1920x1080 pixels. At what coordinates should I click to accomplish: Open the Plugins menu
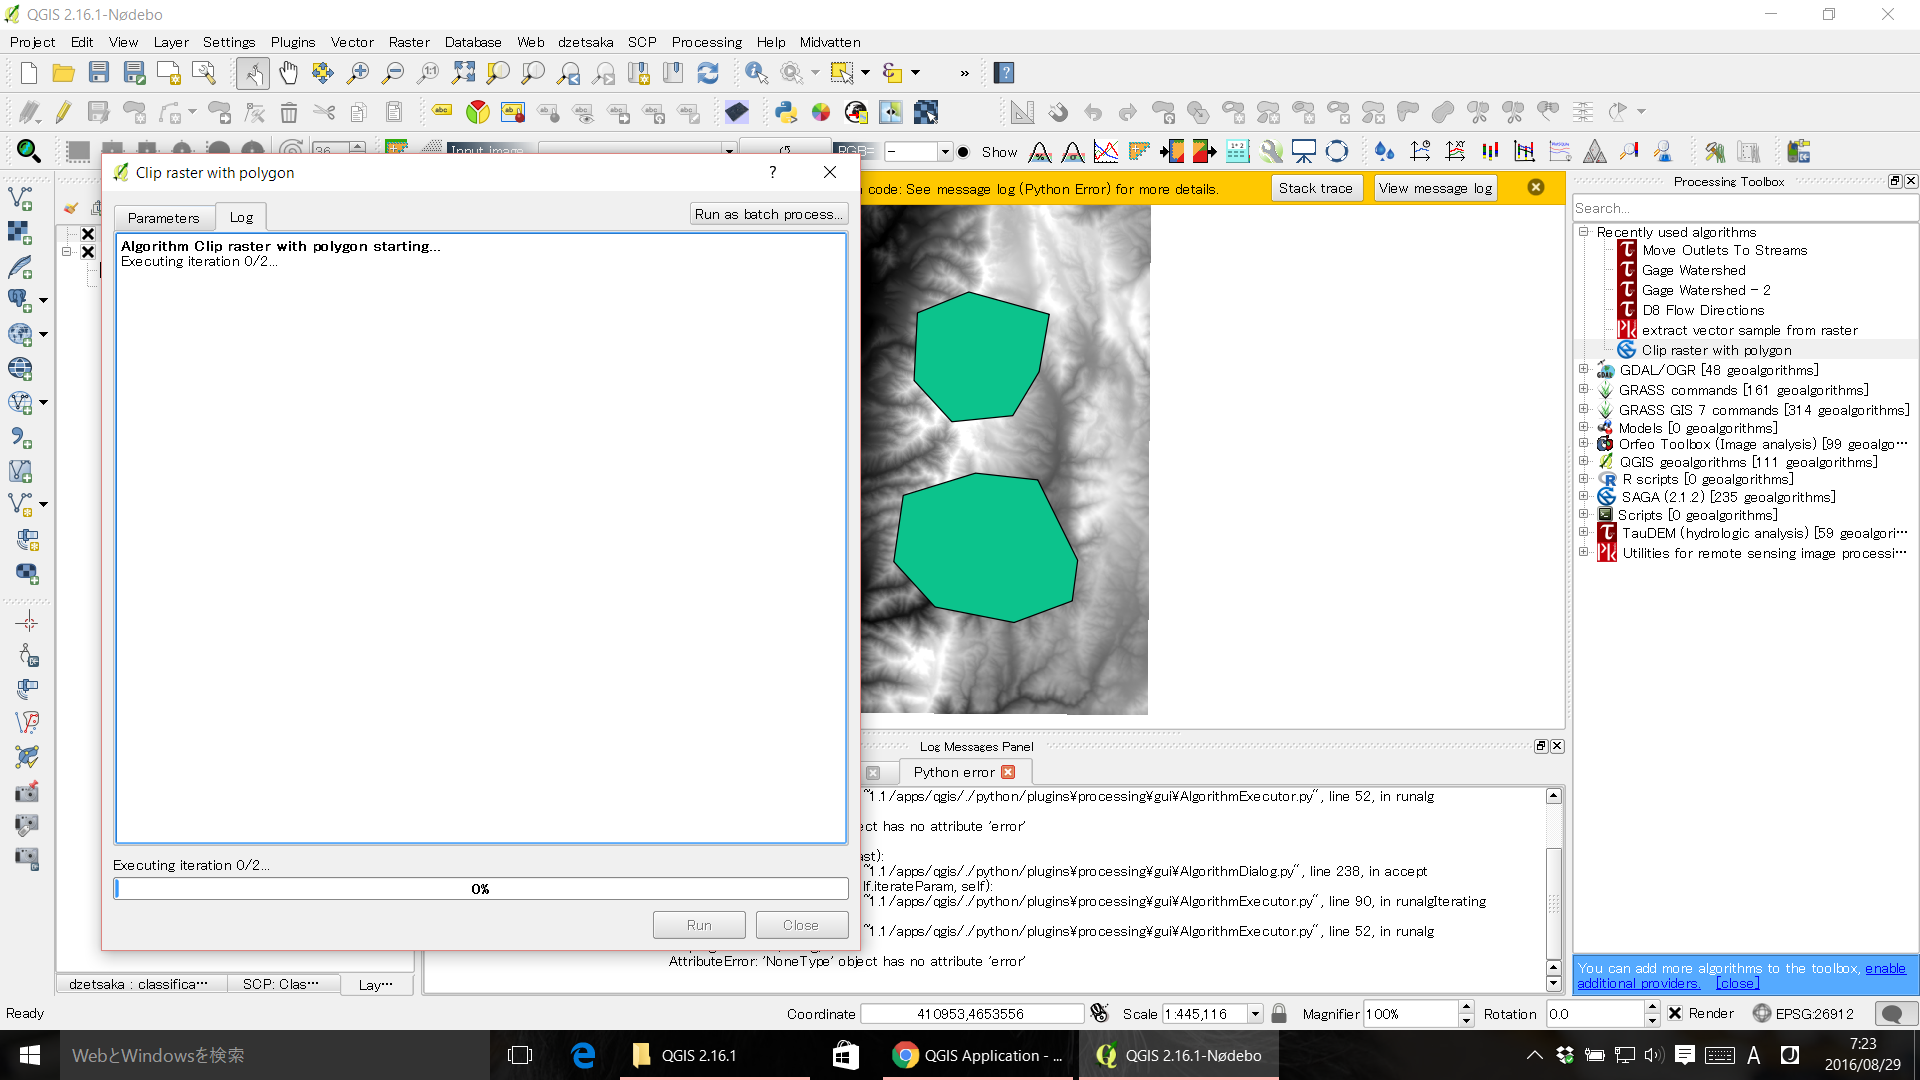293,42
